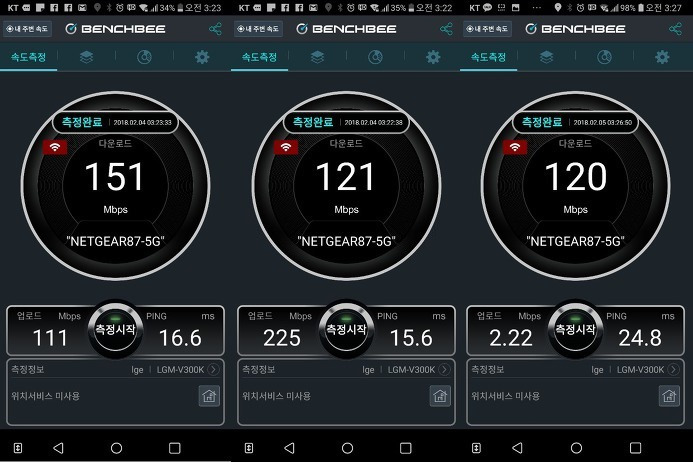Tap BENCHBEE logo in the 121 Mbps screen
693x462 pixels.
point(346,29)
